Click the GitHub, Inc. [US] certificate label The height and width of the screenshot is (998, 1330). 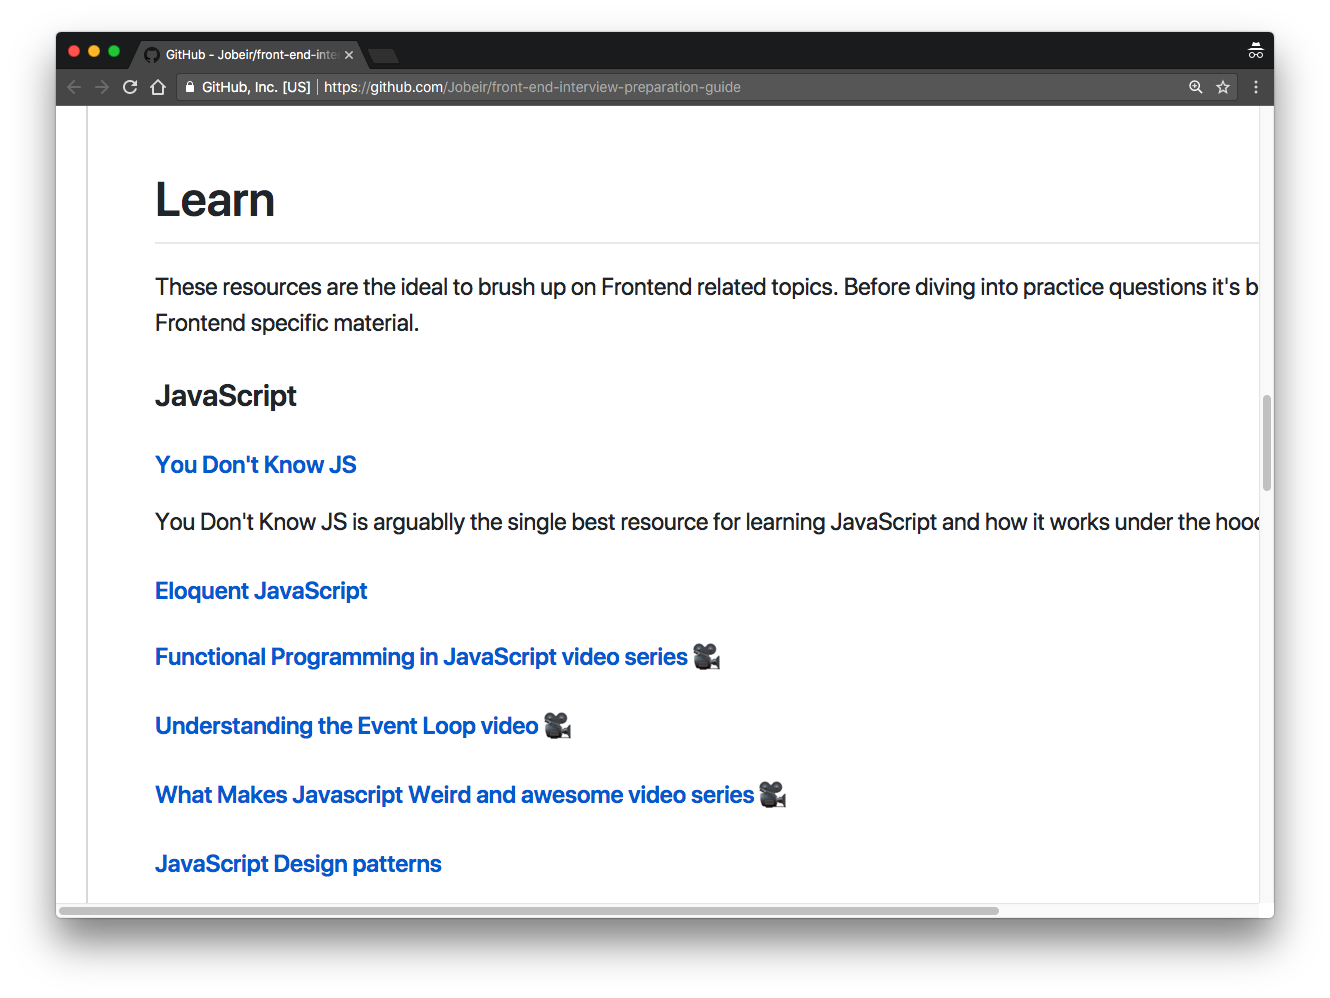(256, 87)
